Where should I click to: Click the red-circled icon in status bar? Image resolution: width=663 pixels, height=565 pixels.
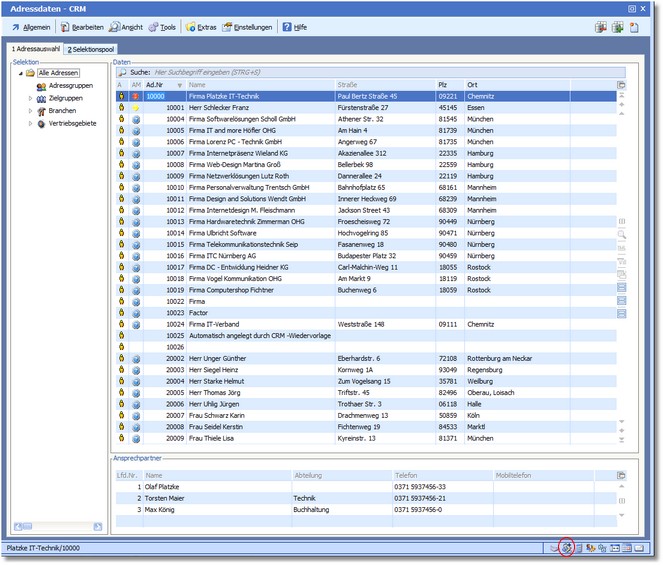(x=567, y=547)
